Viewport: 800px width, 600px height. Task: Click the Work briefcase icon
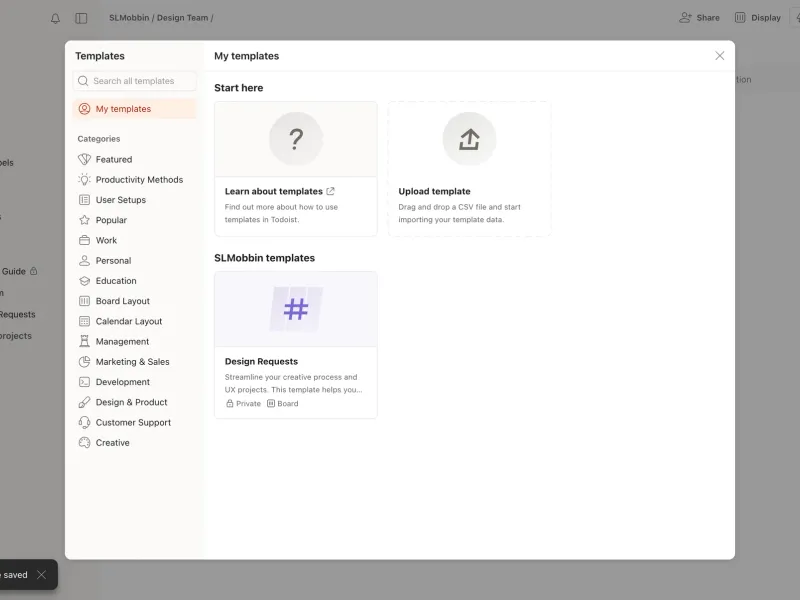84,240
